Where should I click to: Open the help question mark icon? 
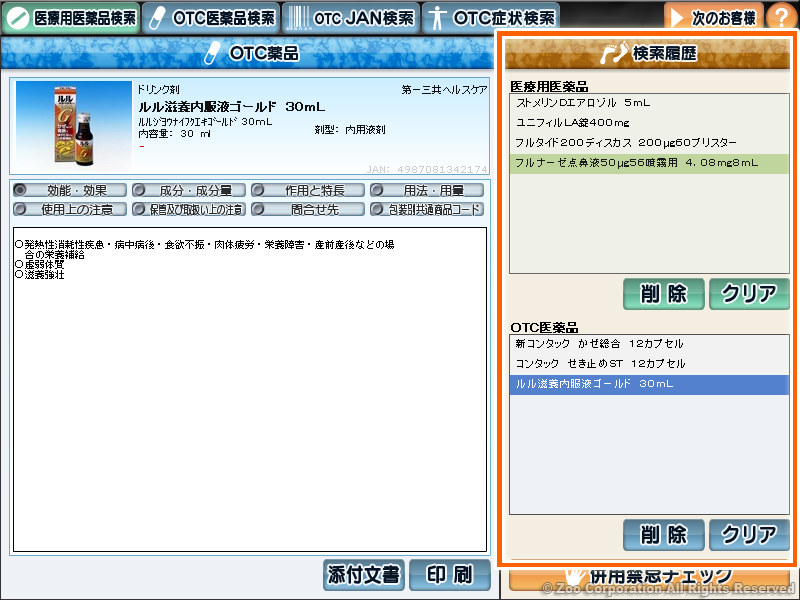point(781,16)
